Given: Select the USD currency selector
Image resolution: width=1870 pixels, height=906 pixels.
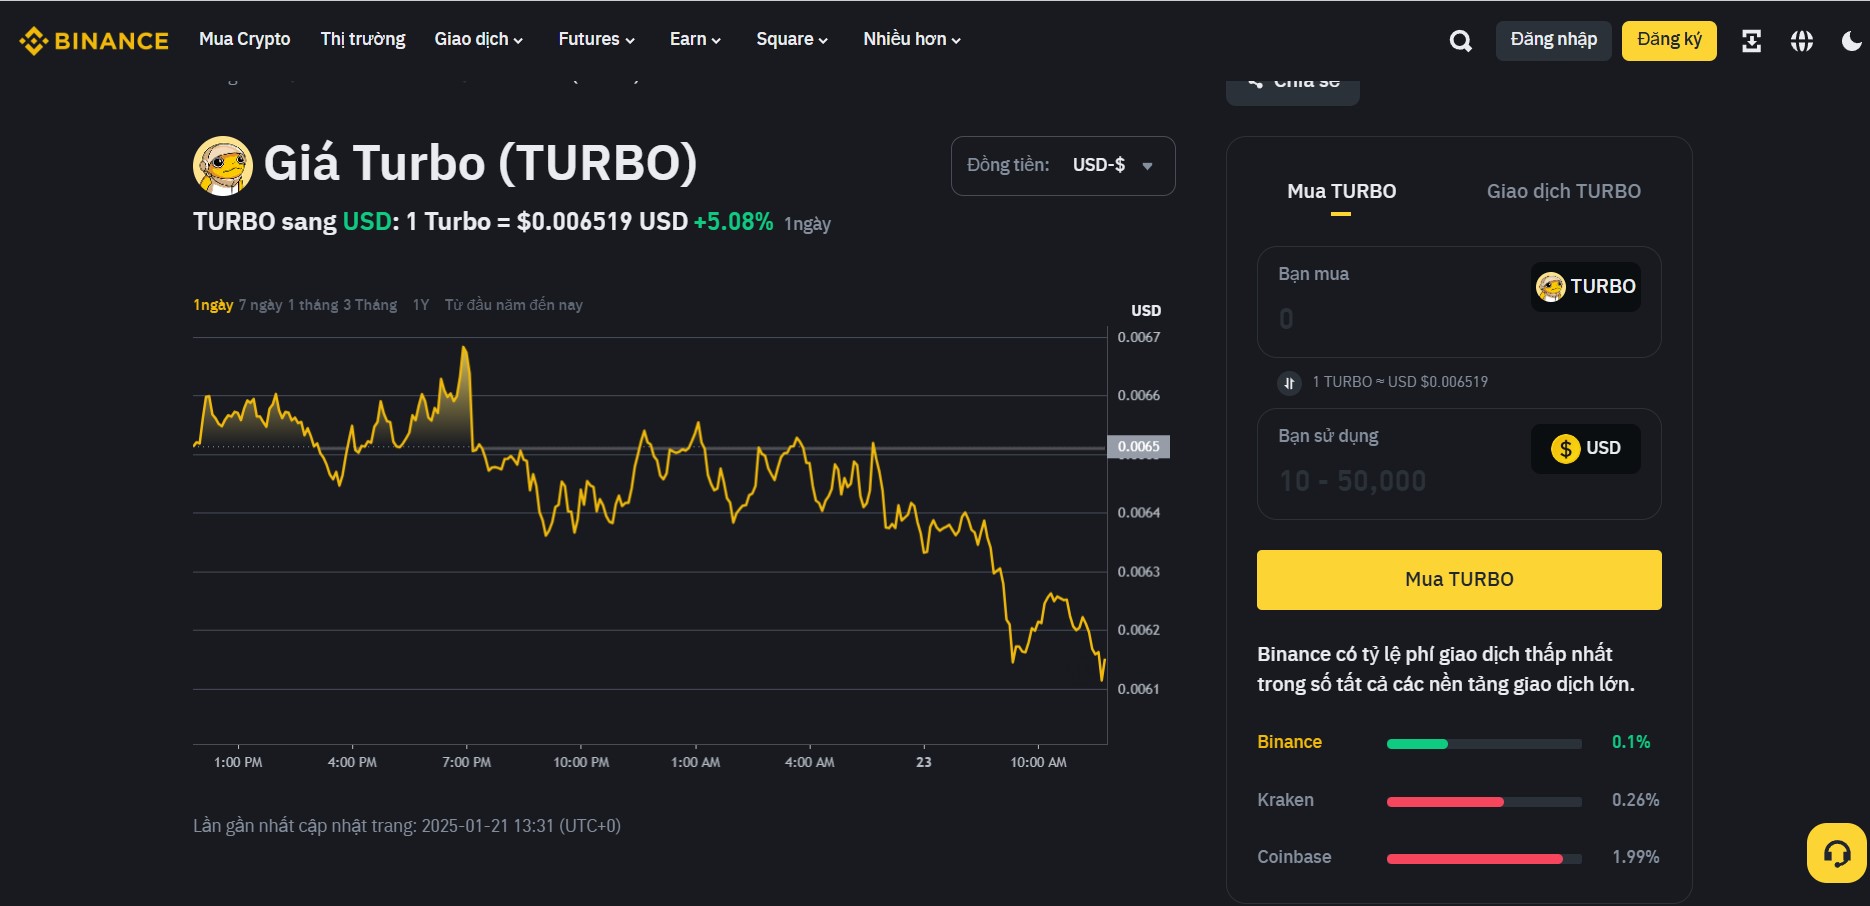Looking at the screenshot, I should coord(1586,449).
